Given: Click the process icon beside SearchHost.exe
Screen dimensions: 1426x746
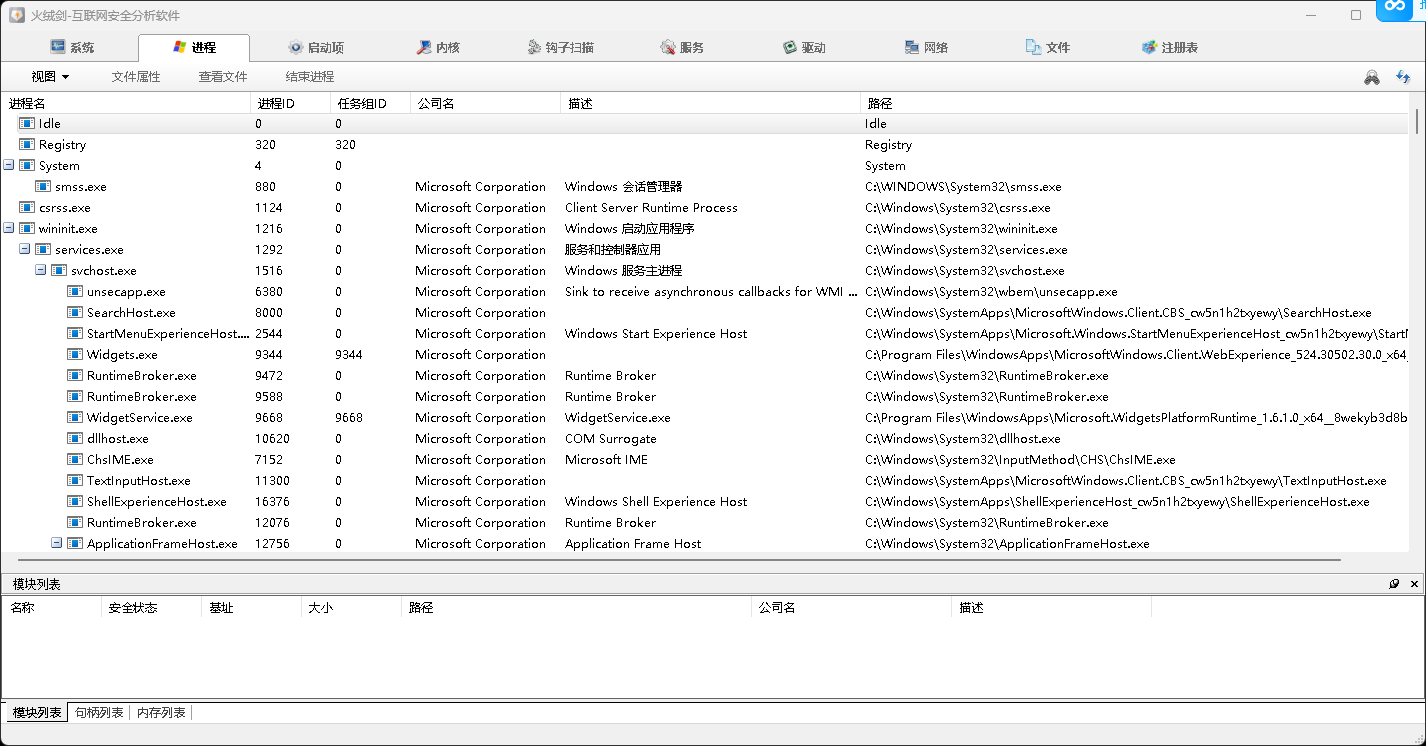Looking at the screenshot, I should click(x=74, y=313).
